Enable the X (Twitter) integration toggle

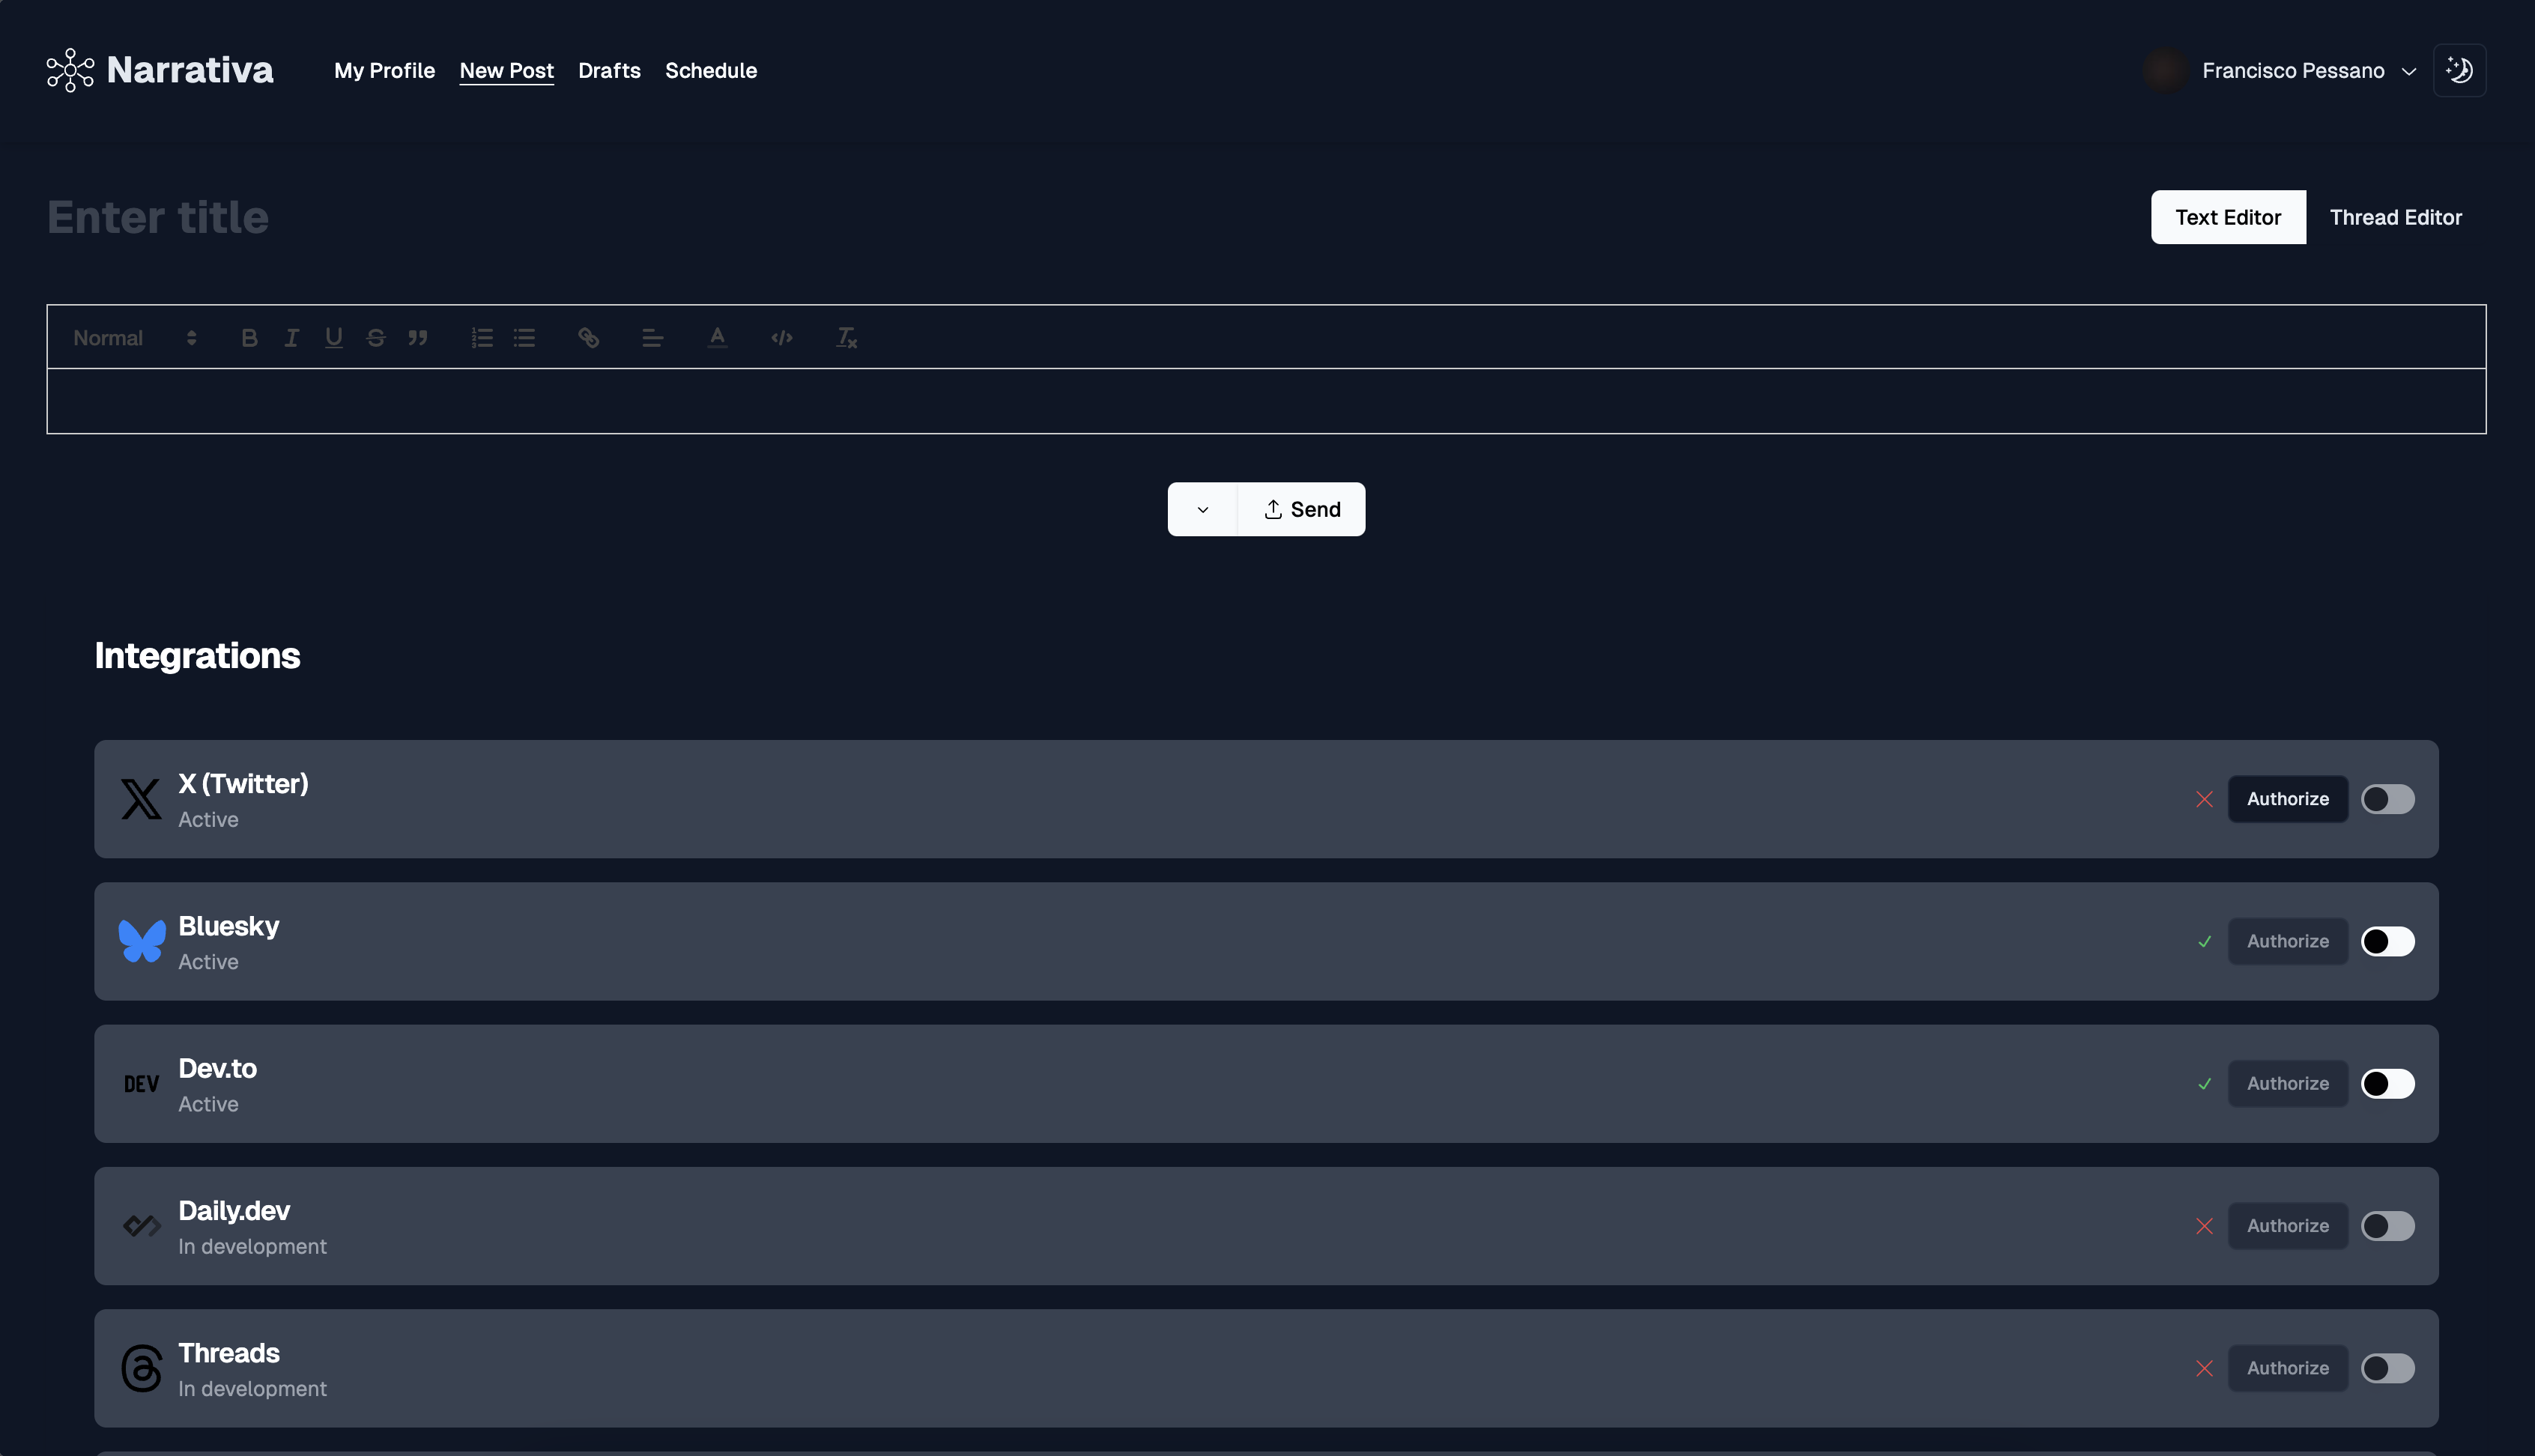[x=2387, y=799]
